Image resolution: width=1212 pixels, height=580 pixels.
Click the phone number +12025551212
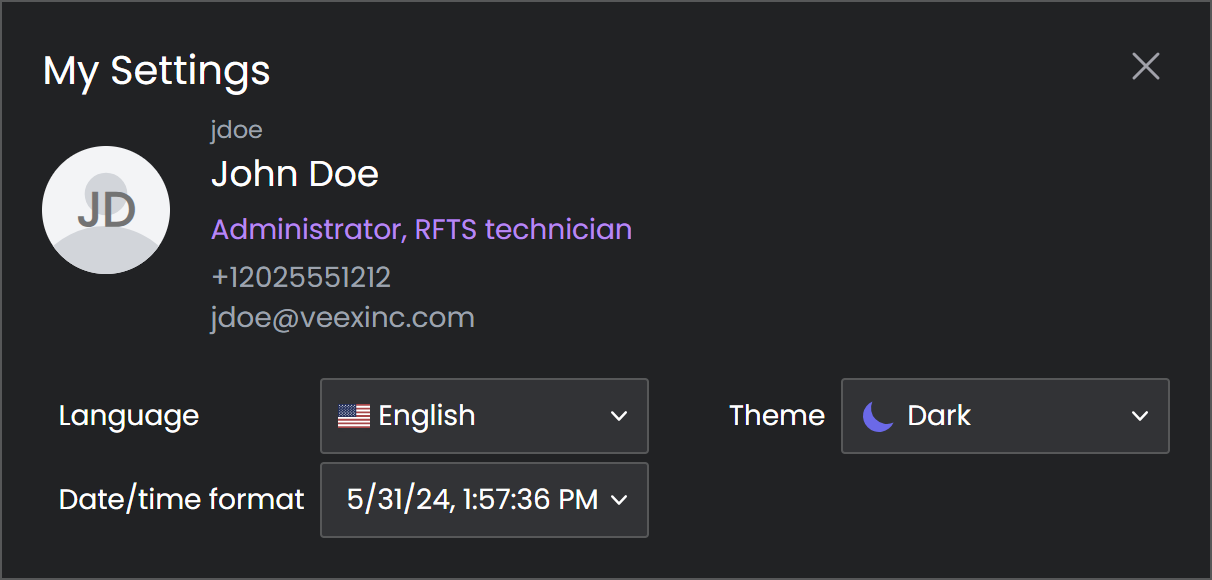(x=301, y=277)
